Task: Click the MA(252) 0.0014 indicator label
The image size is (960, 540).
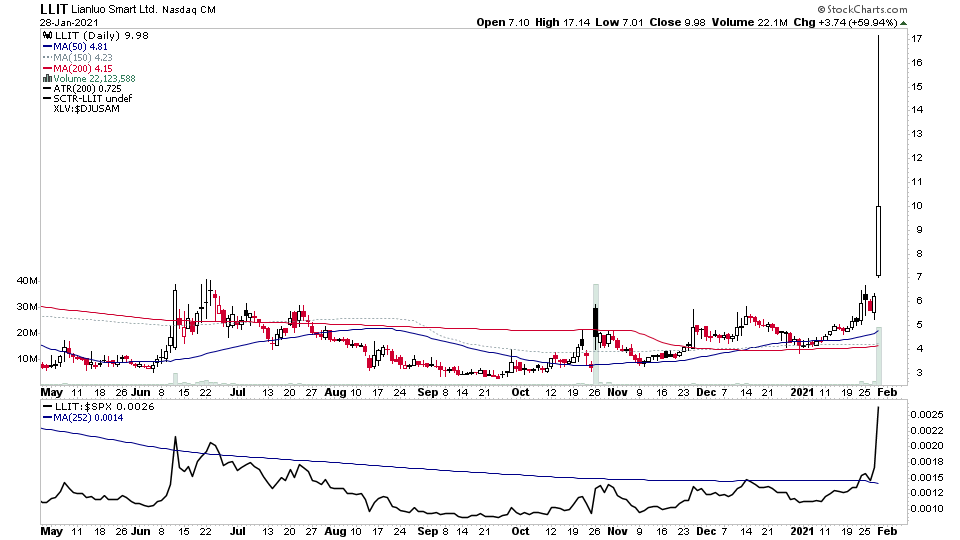Action: click(x=88, y=418)
